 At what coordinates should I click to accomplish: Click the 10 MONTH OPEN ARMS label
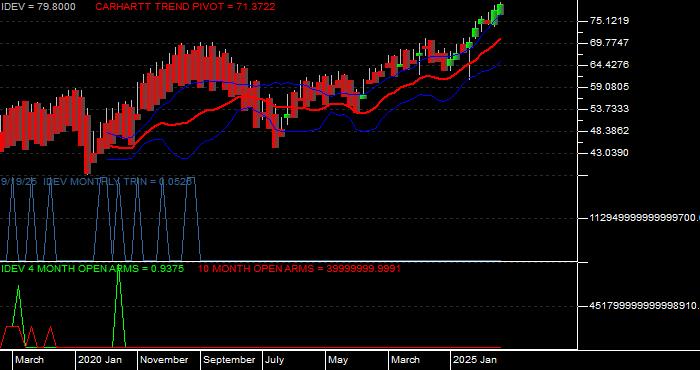[x=299, y=269]
